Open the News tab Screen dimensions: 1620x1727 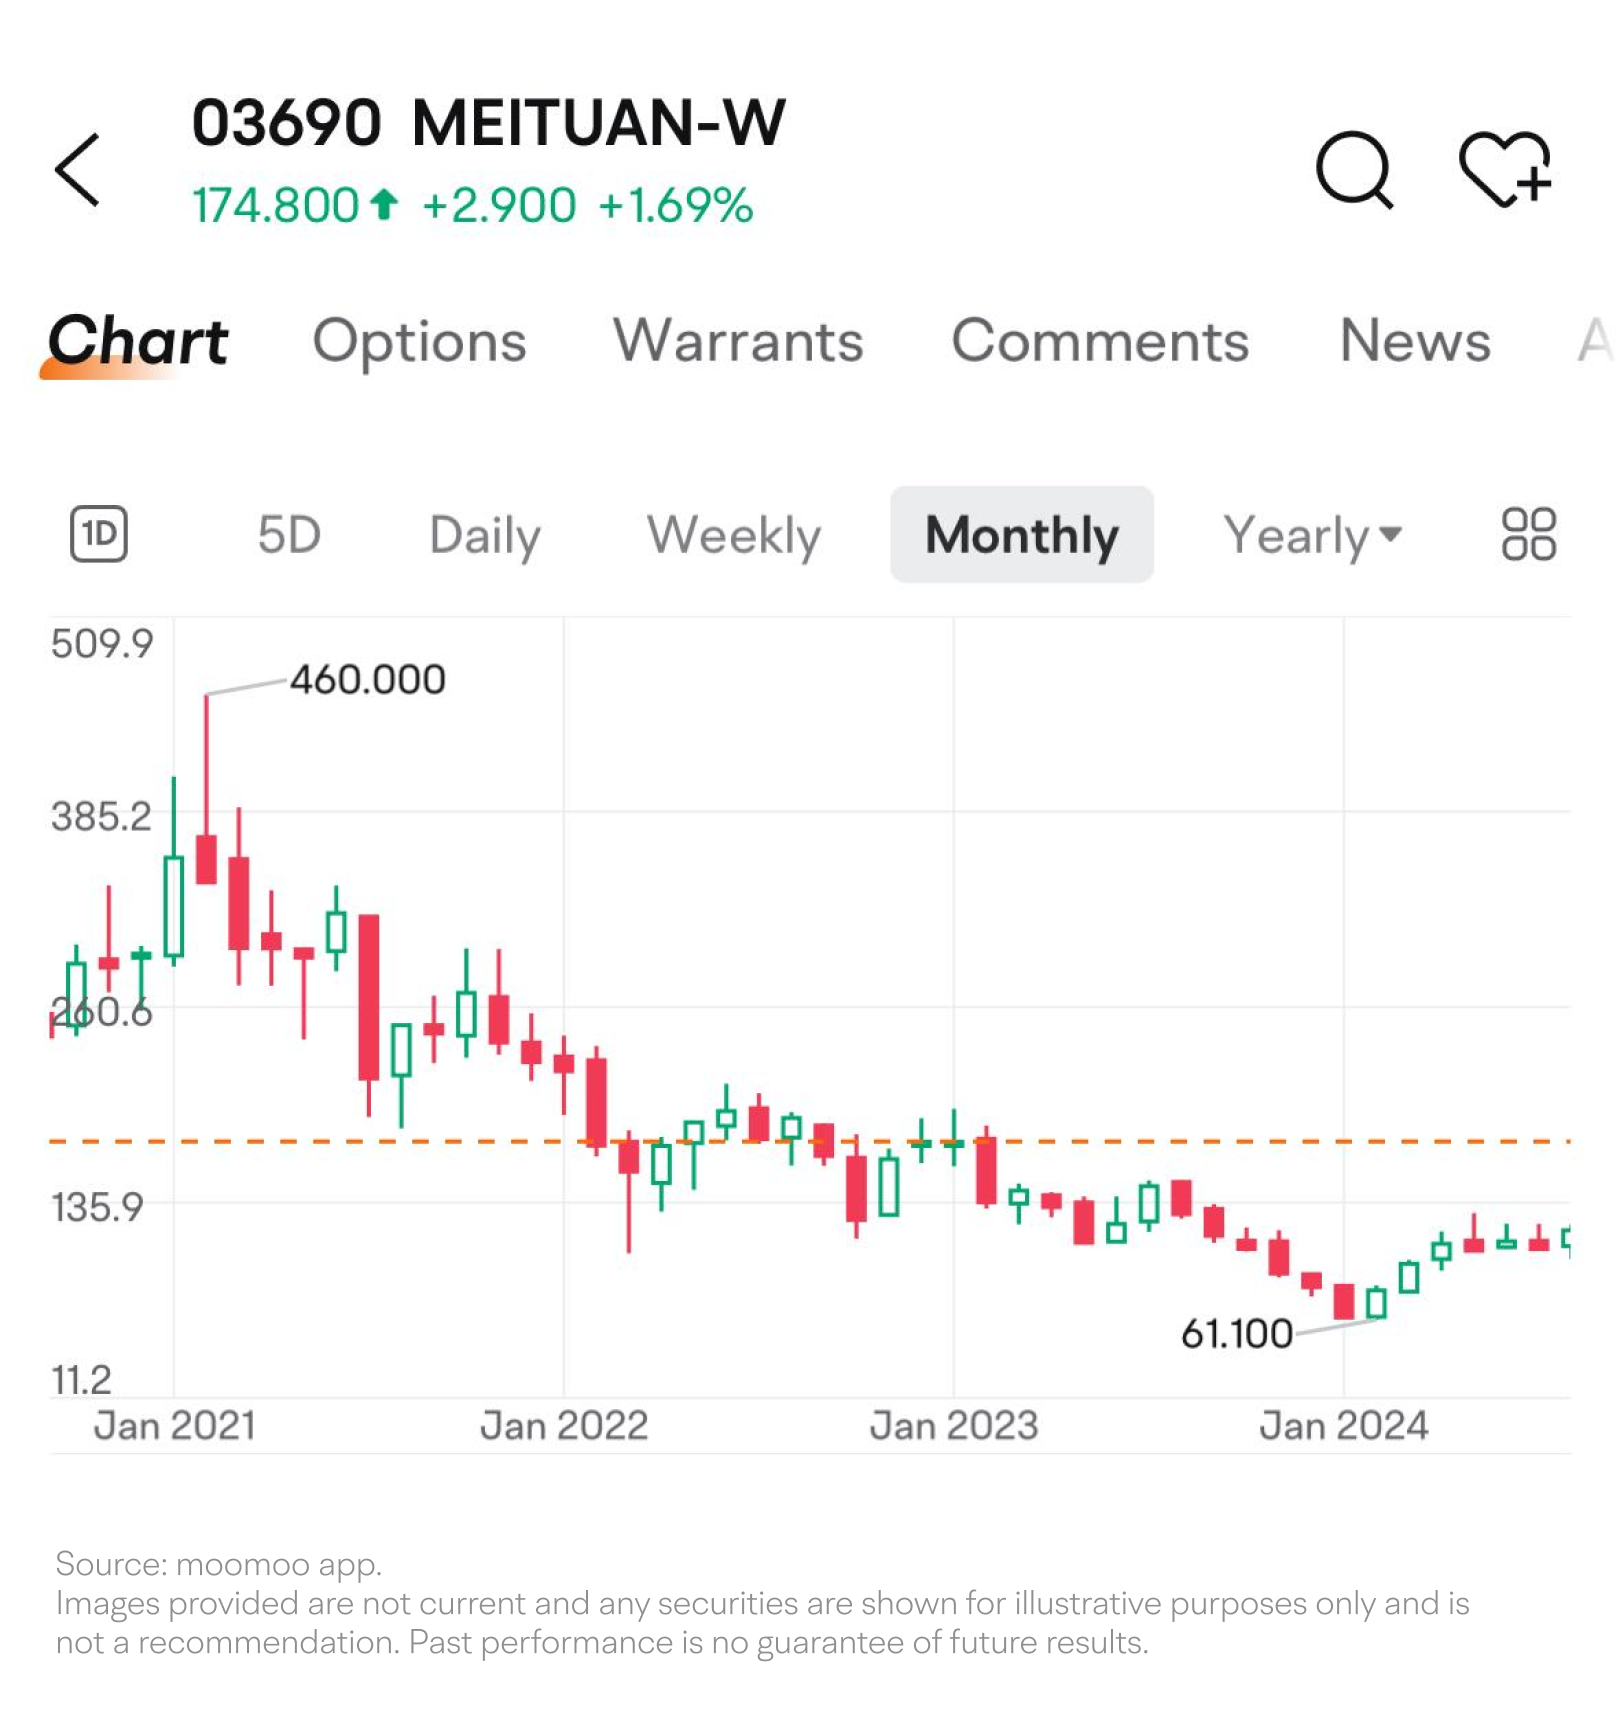click(x=1415, y=342)
